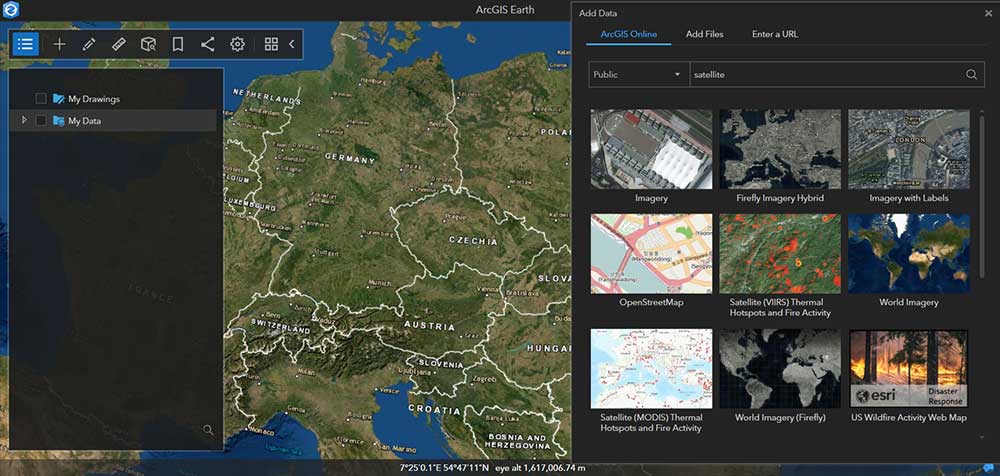The height and width of the screenshot is (476, 1000).
Task: Click the AUSTRIA label on map
Action: tap(430, 326)
